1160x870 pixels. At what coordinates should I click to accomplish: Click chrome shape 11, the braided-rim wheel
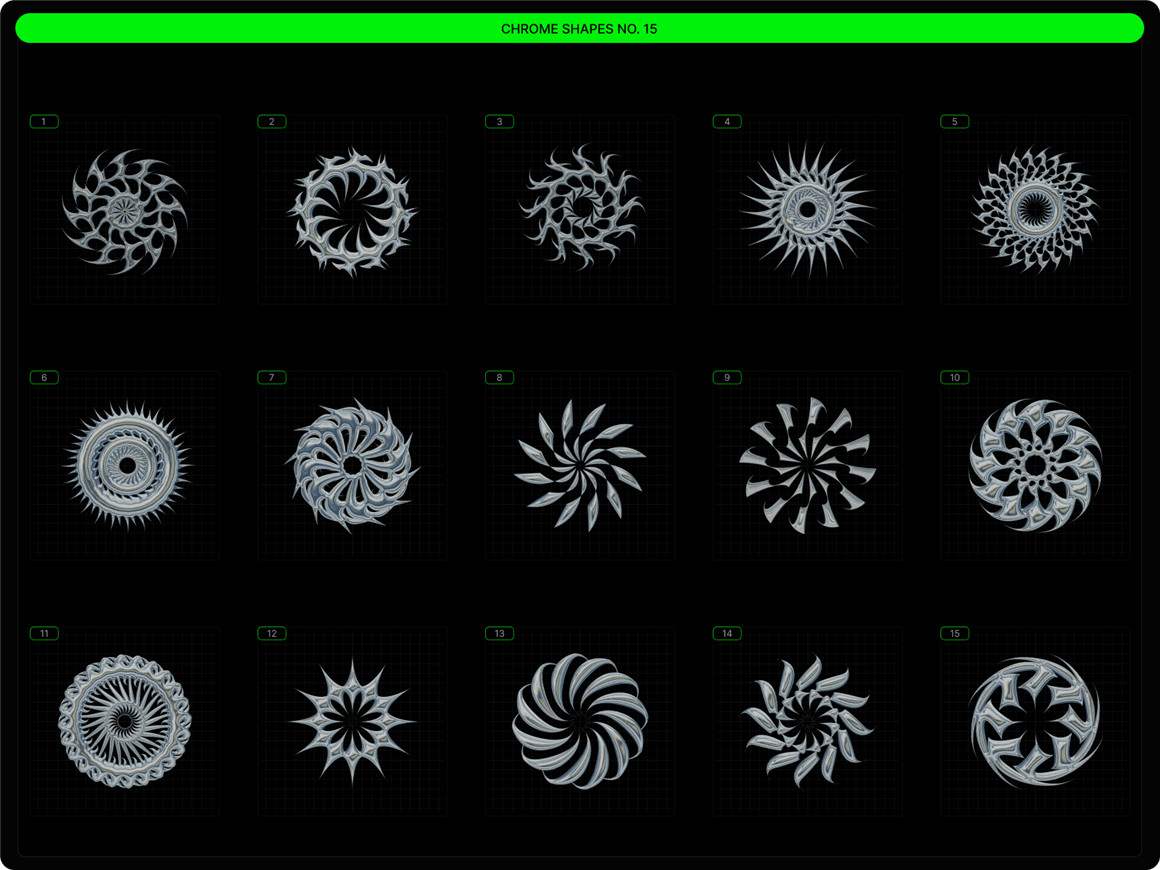click(x=125, y=721)
